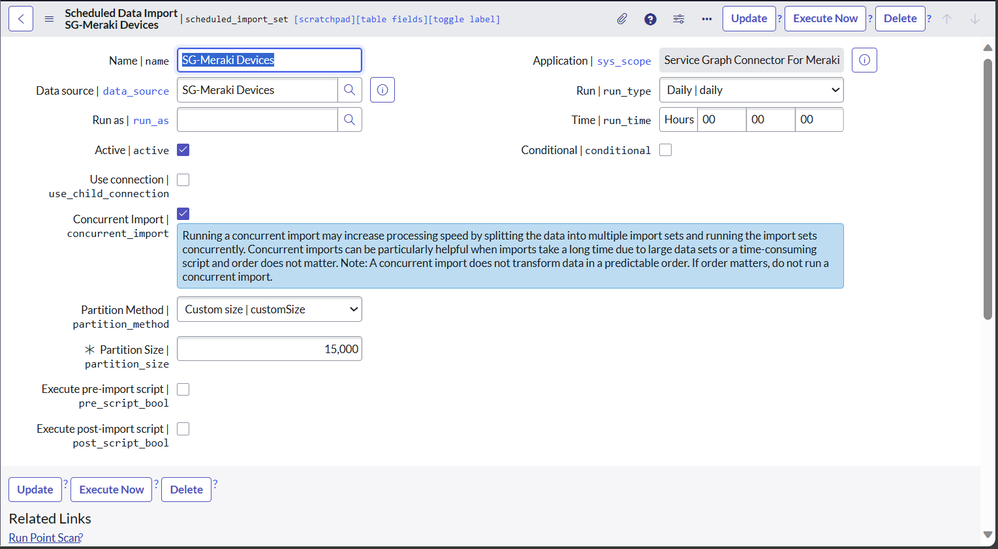The image size is (998, 549).
Task: Show Data source record info icon
Action: [x=382, y=90]
